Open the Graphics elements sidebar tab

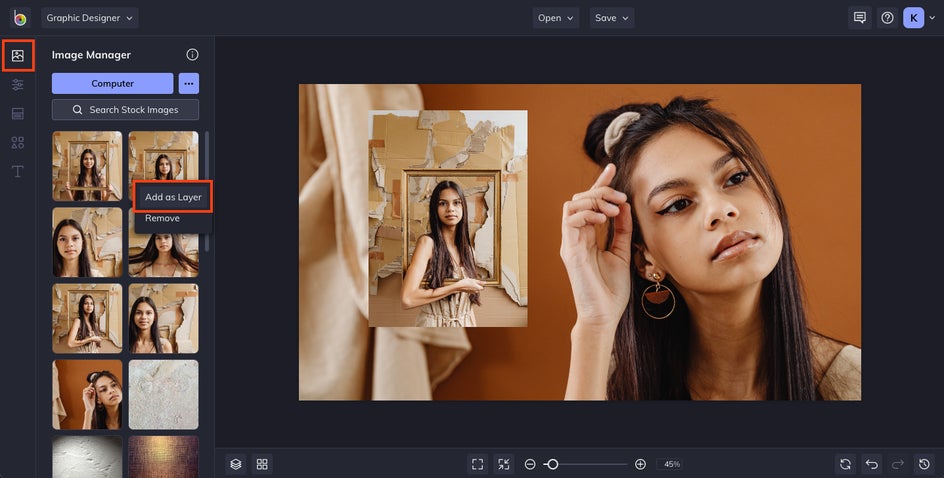(17, 143)
